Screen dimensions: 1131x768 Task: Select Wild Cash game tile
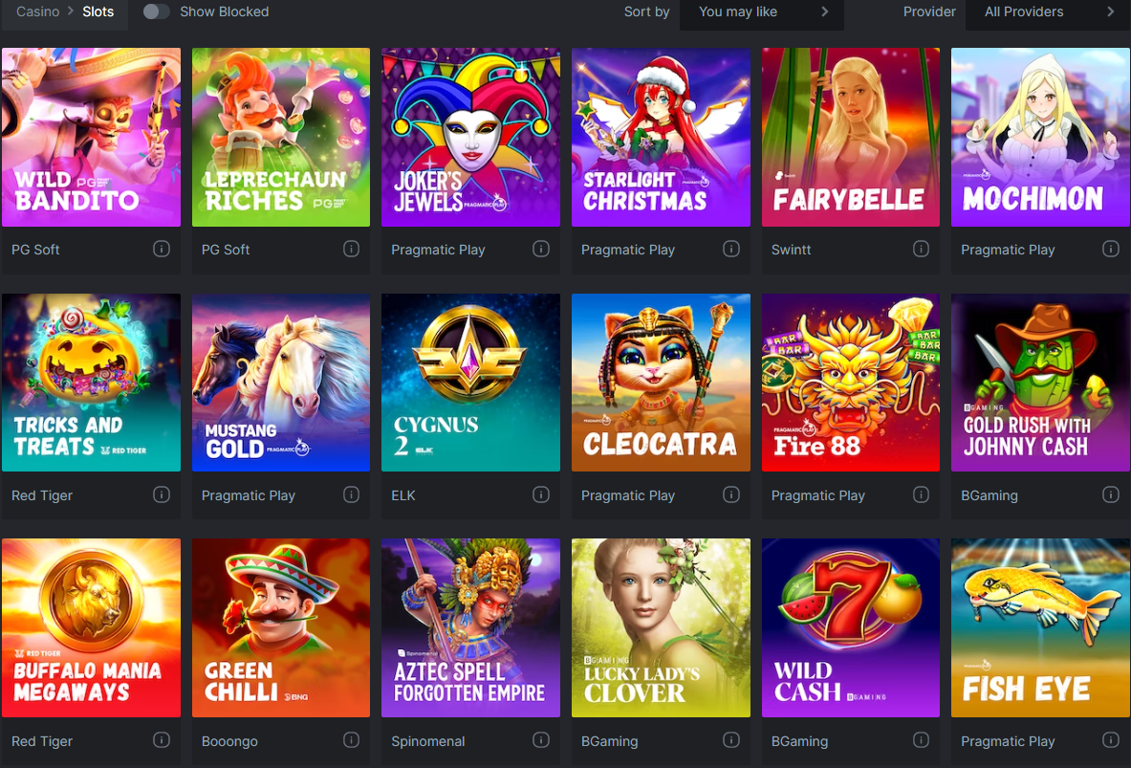pyautogui.click(x=850, y=627)
